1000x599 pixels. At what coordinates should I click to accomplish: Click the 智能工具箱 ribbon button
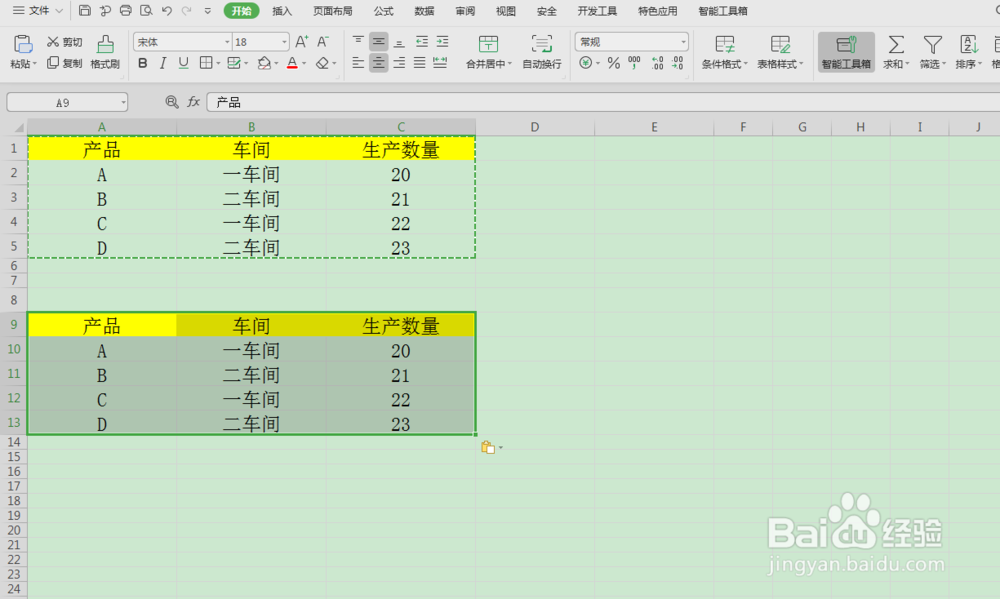(846, 52)
